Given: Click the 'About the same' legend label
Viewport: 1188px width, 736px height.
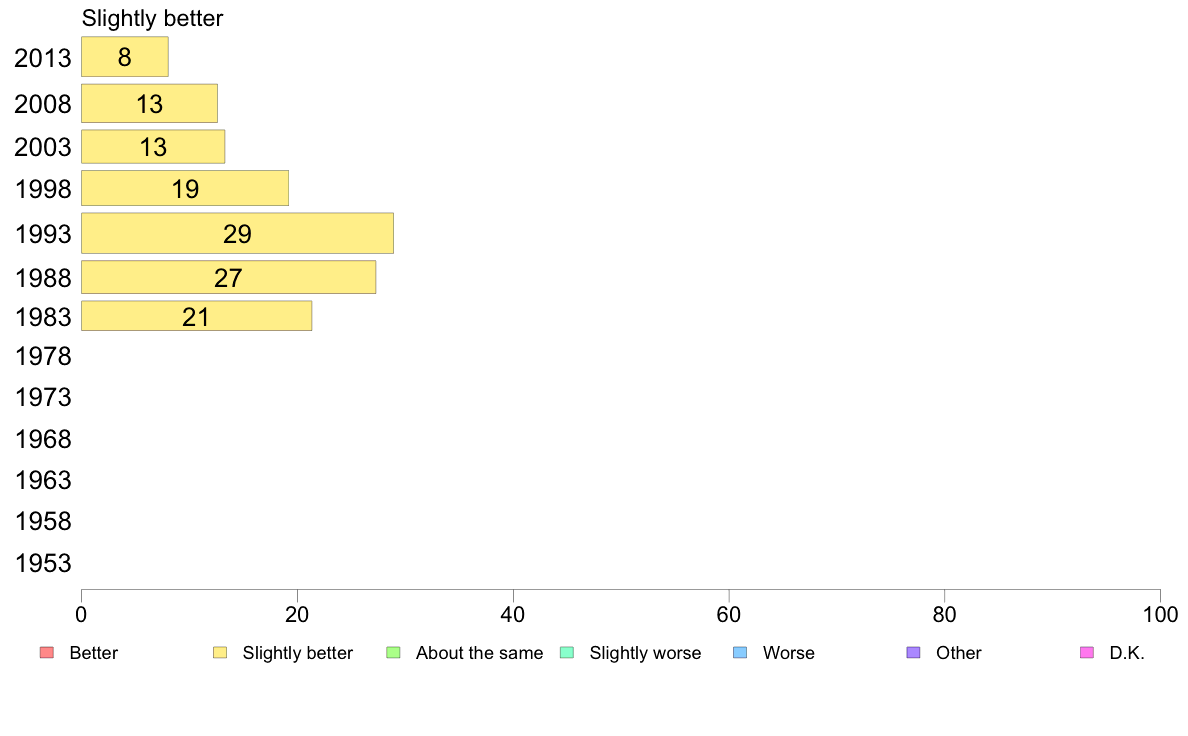Looking at the screenshot, I should (480, 653).
